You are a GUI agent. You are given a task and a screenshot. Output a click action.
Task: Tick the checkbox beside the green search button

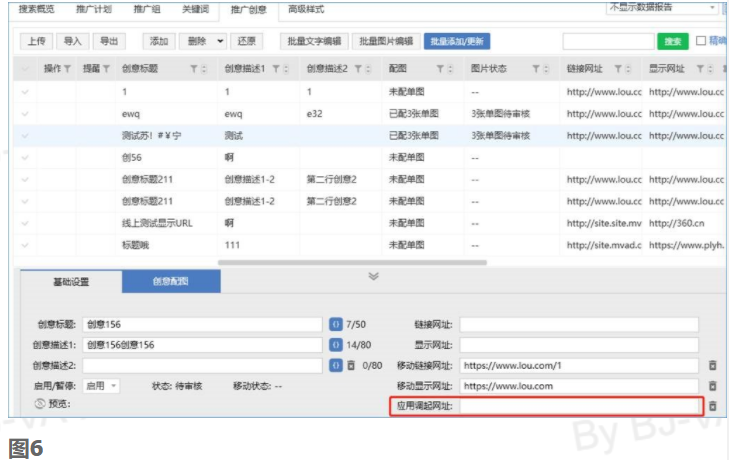pyautogui.click(x=700, y=41)
